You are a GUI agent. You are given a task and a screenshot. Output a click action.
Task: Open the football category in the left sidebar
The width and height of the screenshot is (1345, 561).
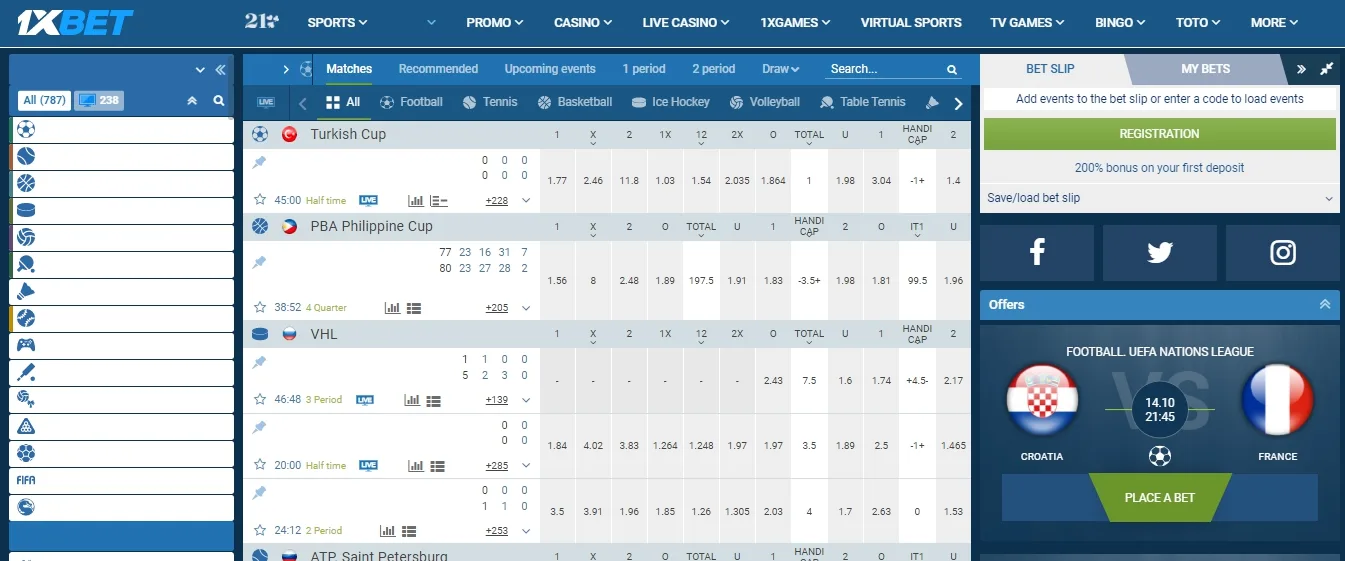tap(26, 130)
